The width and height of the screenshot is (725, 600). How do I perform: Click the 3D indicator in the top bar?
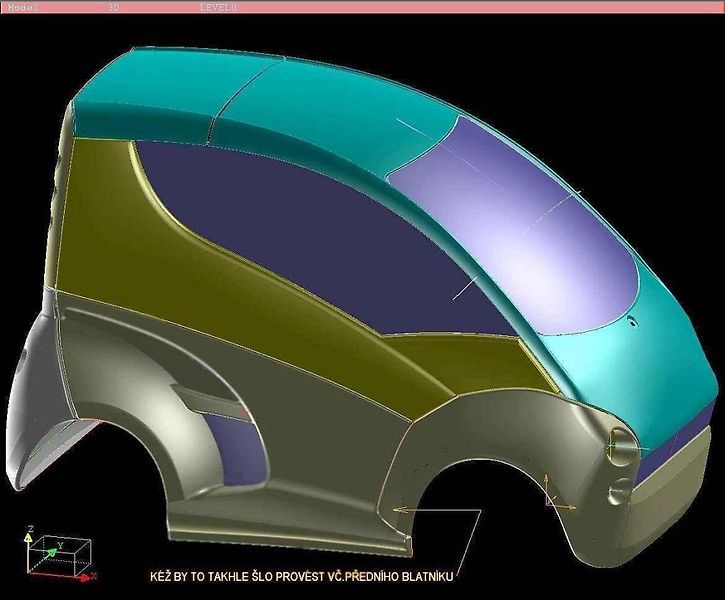[112, 7]
